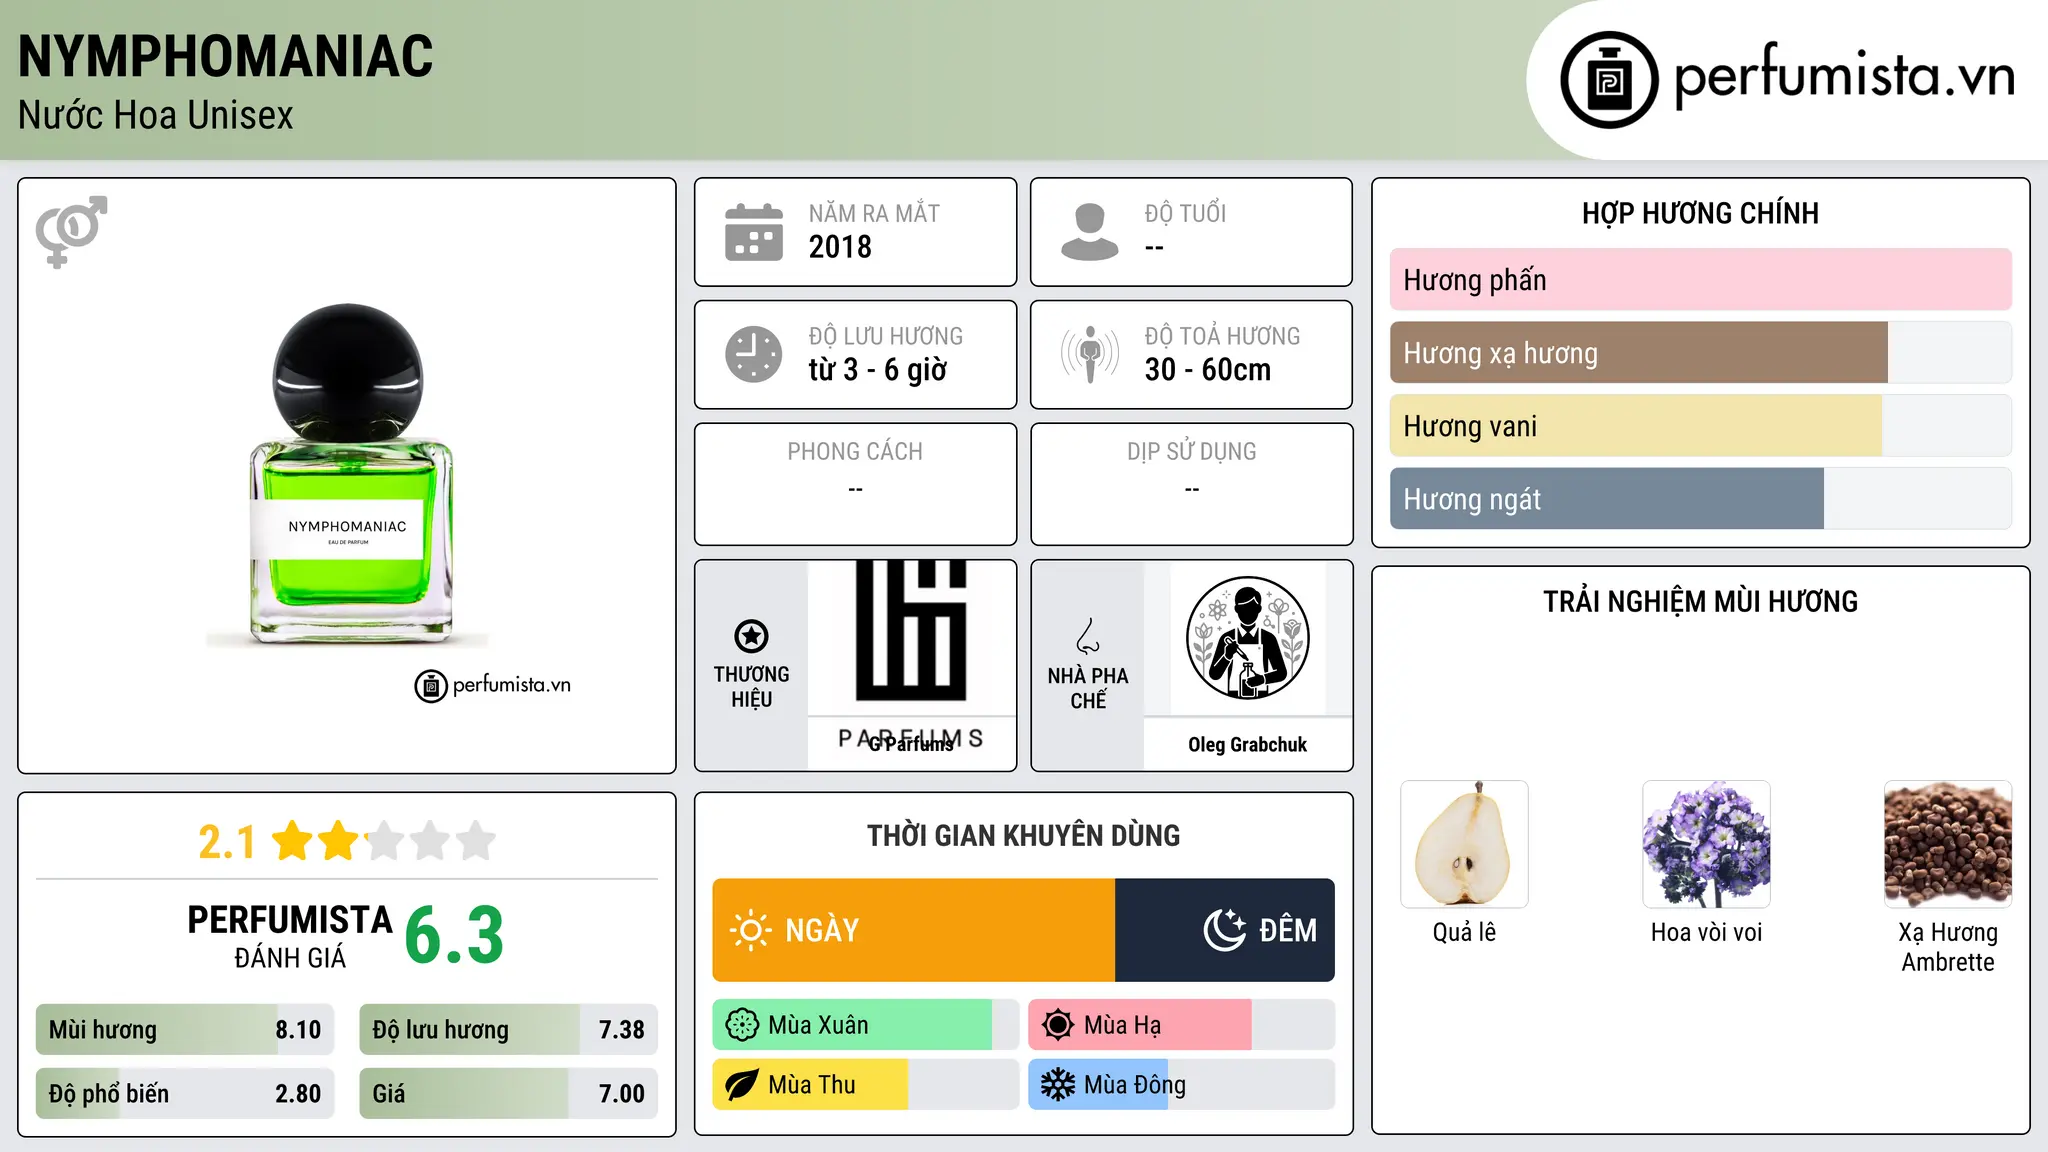Click the unisex gender symbol icon
This screenshot has width=2048, height=1152.
click(71, 232)
